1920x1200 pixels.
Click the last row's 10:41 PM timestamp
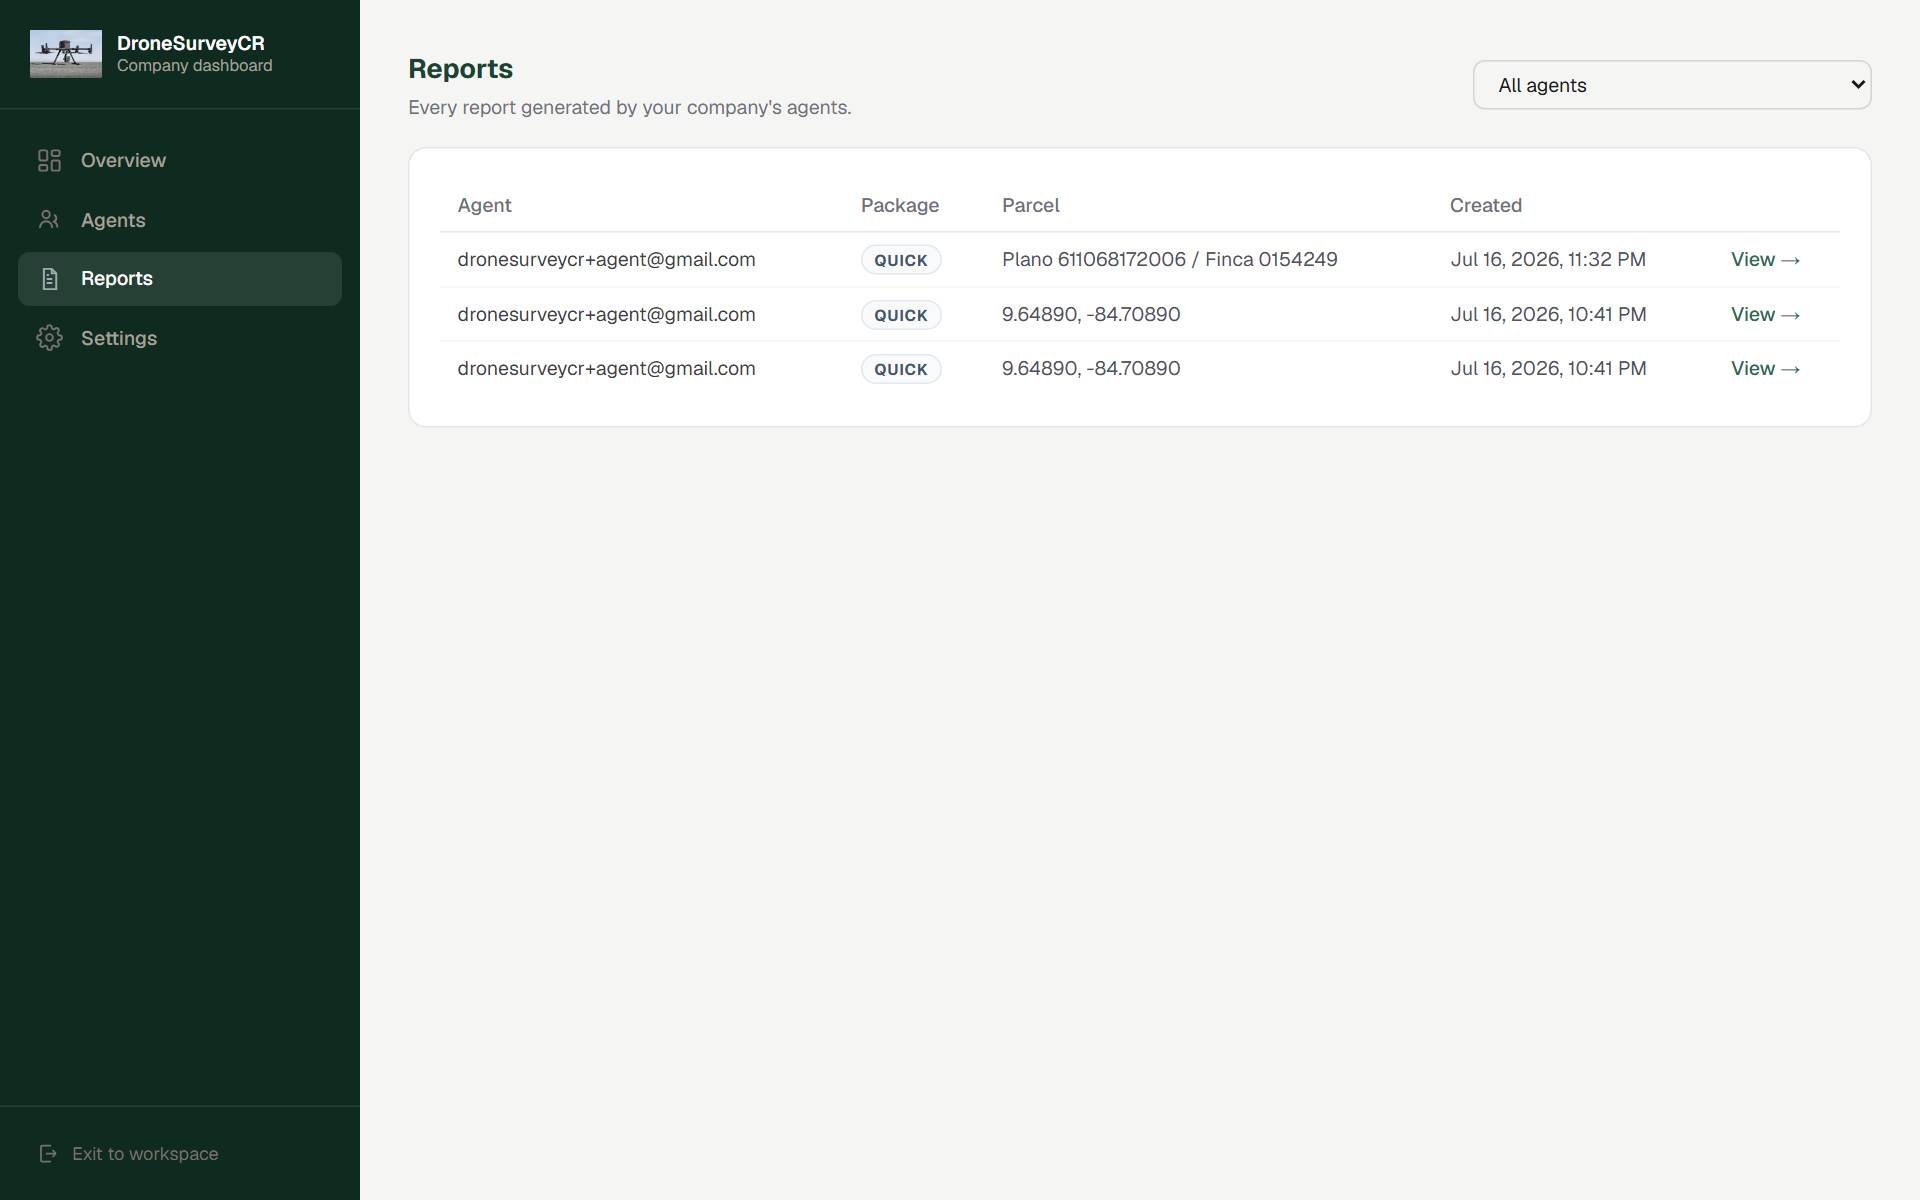1548,369
